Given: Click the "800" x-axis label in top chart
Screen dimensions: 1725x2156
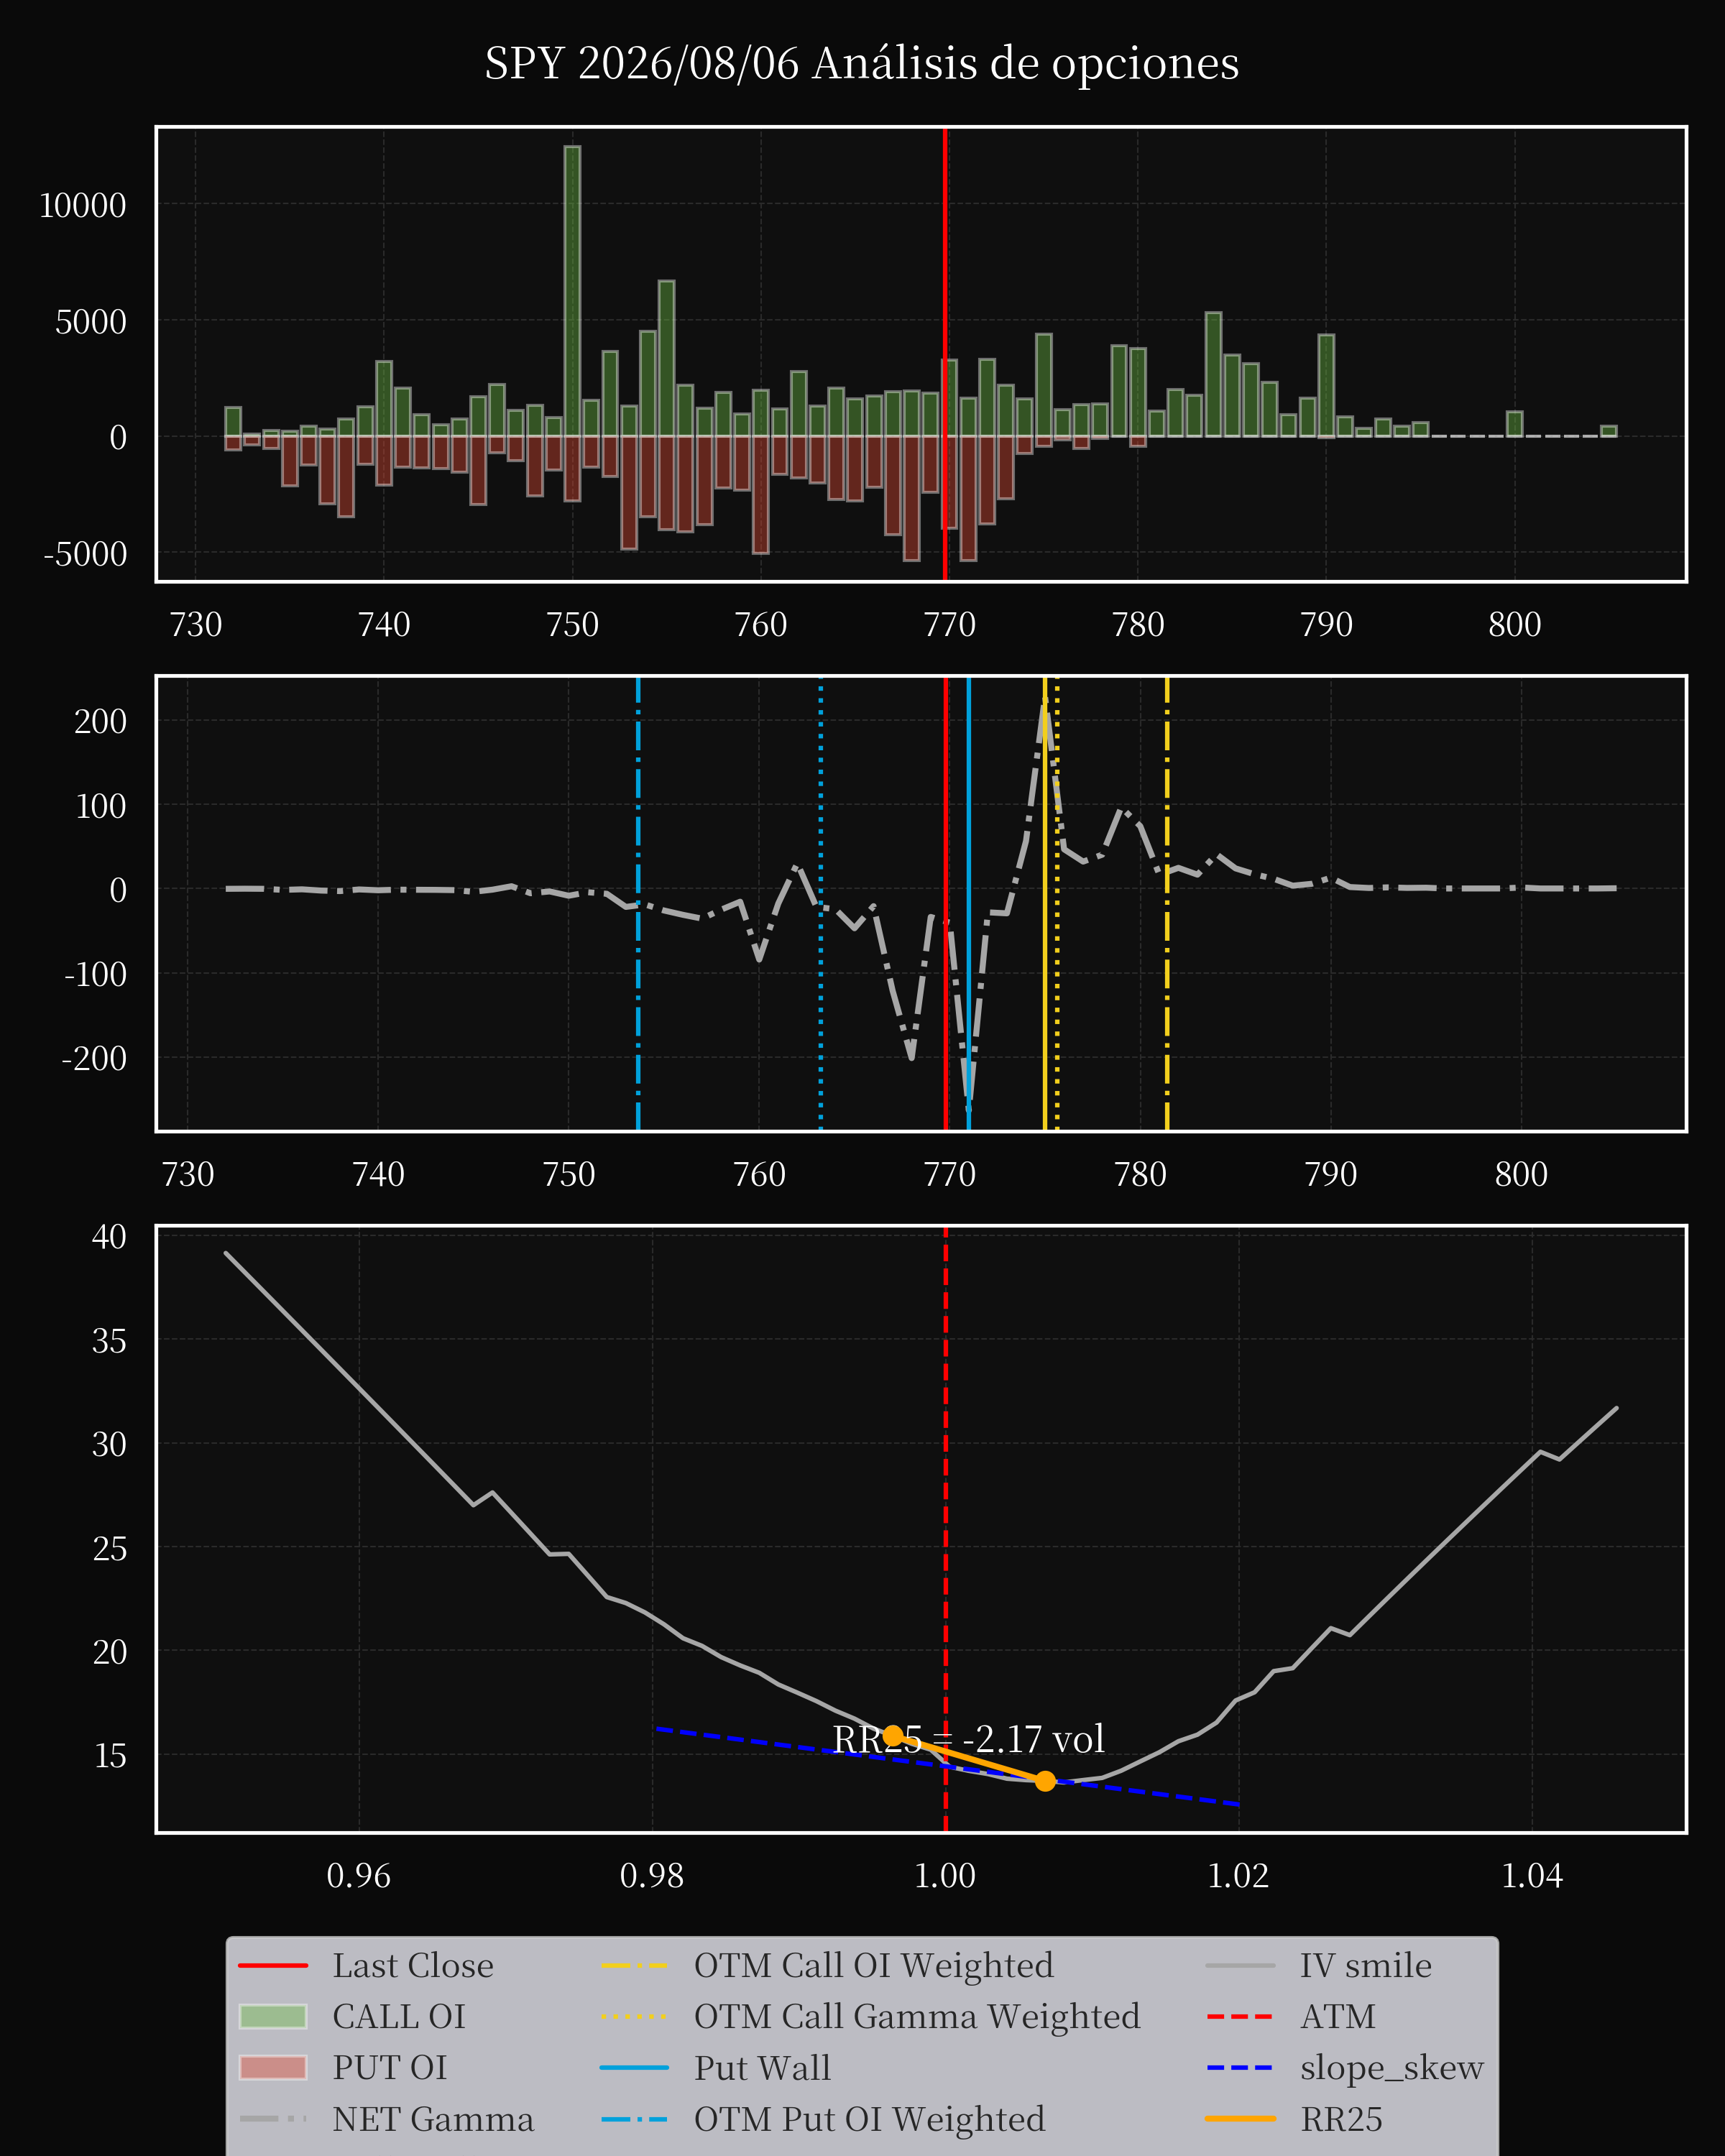Looking at the screenshot, I should (x=1515, y=625).
